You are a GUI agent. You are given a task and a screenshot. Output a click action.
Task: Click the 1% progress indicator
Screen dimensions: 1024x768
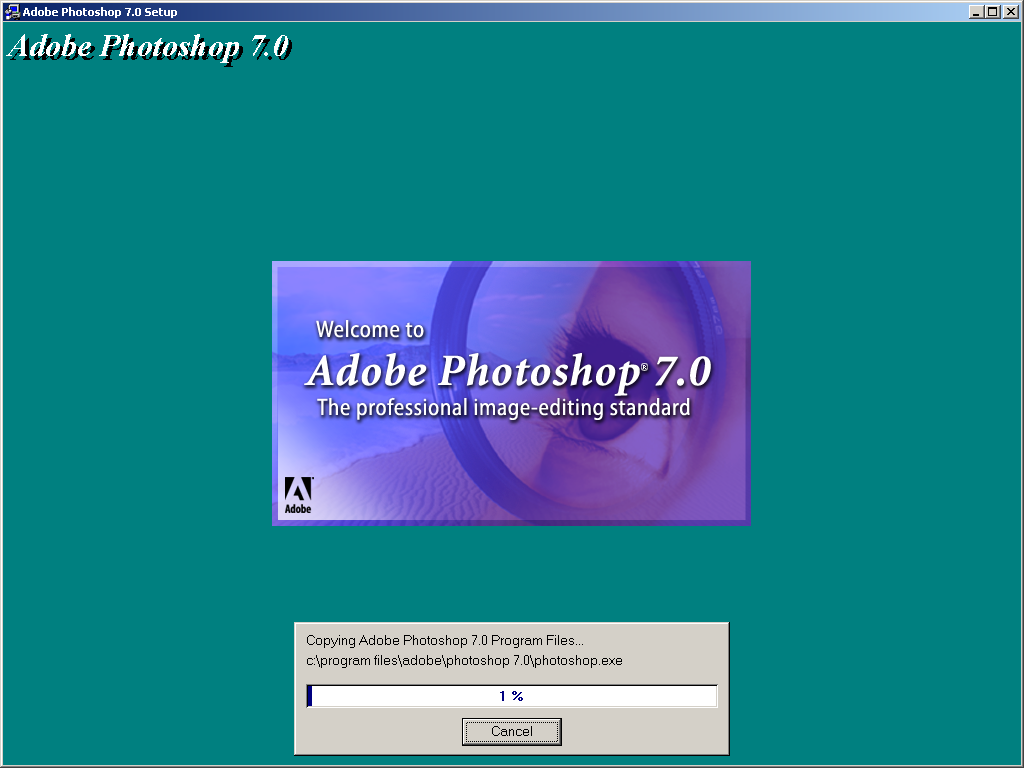(x=511, y=695)
